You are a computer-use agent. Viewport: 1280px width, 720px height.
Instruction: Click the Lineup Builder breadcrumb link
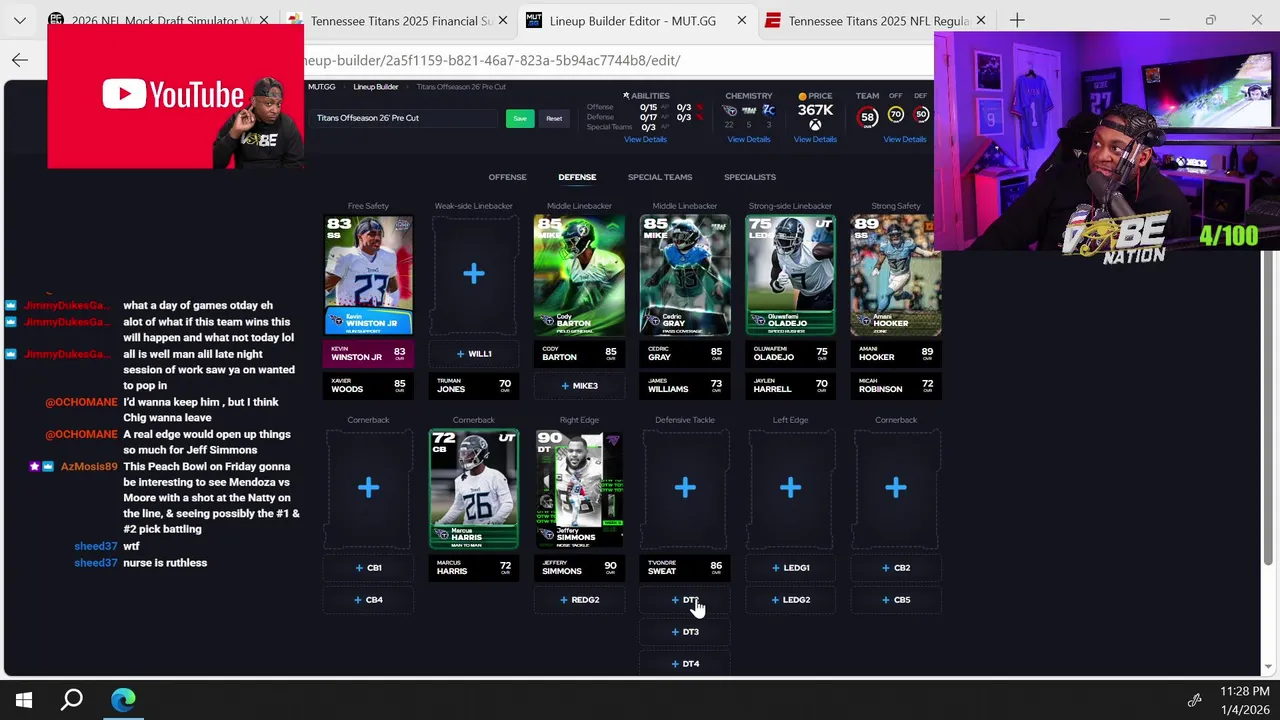(x=376, y=87)
